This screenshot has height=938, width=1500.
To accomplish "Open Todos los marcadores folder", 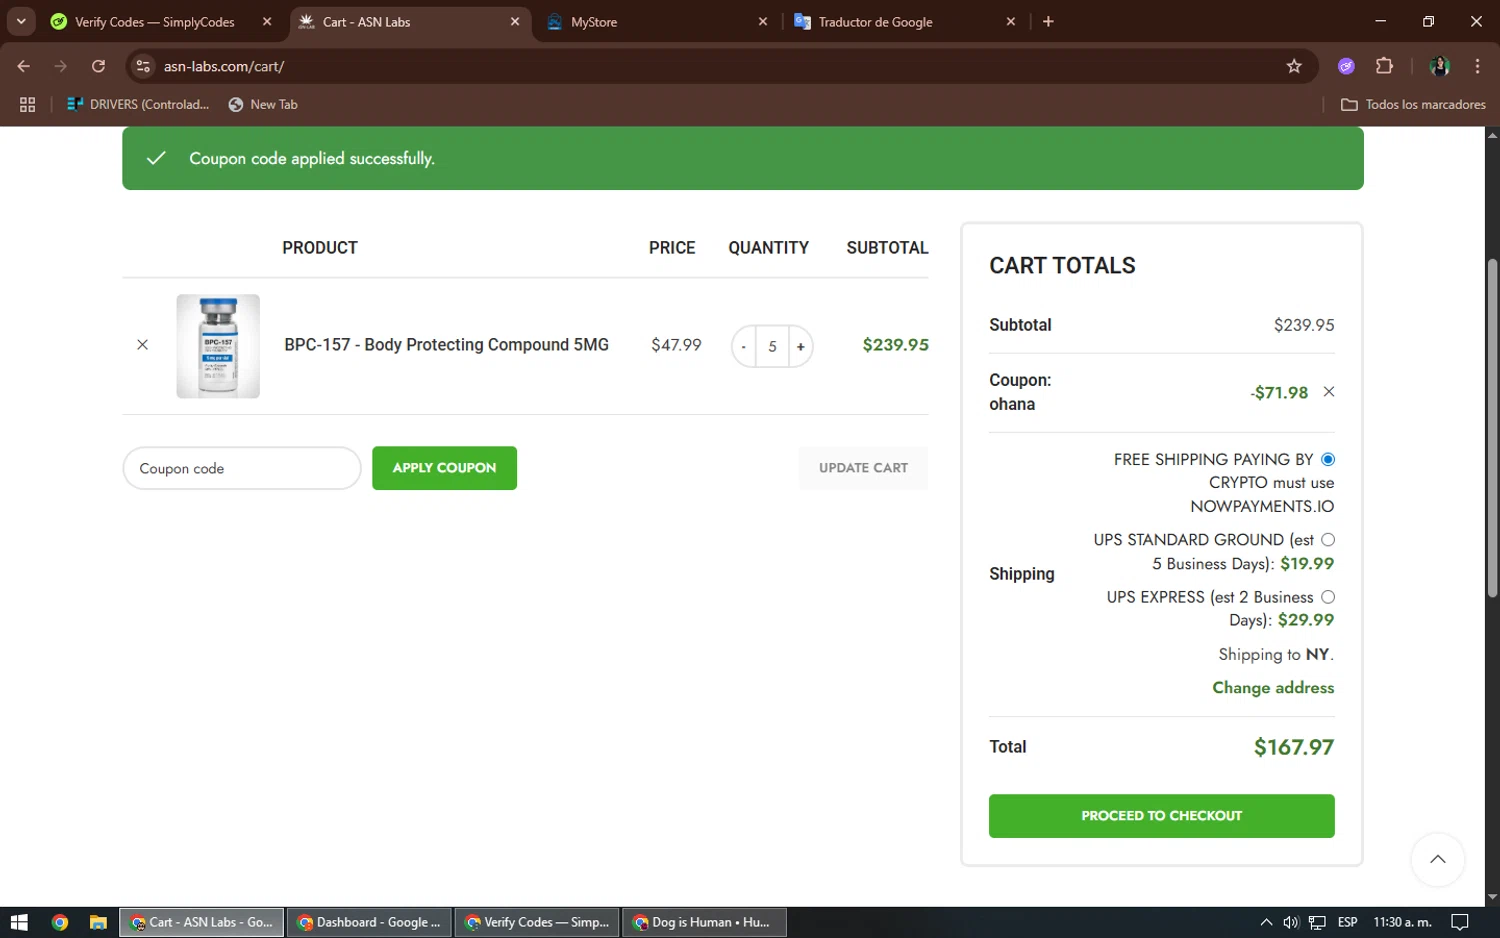I will [x=1413, y=104].
